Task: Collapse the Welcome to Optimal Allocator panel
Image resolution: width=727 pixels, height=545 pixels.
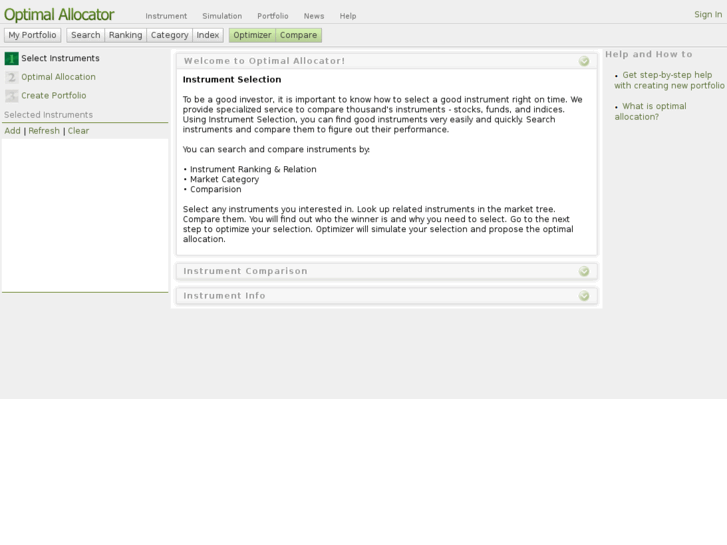Action: pyautogui.click(x=584, y=61)
